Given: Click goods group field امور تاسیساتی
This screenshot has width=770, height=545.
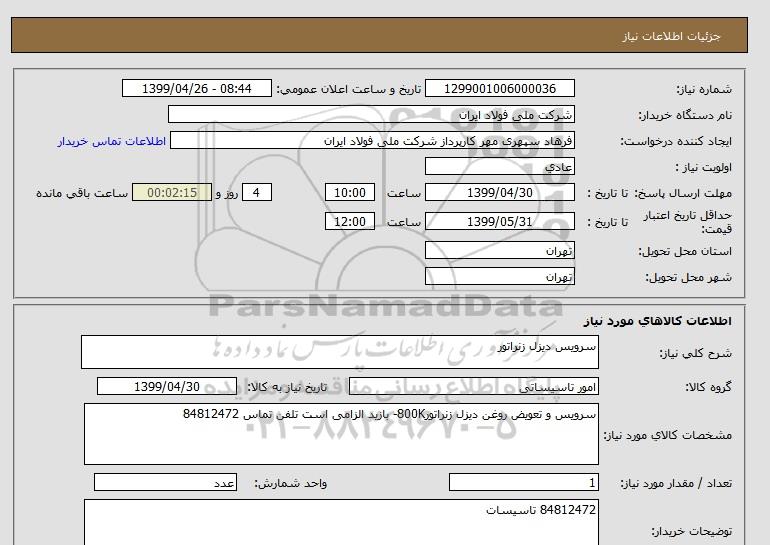Looking at the screenshot, I should coord(473,387).
